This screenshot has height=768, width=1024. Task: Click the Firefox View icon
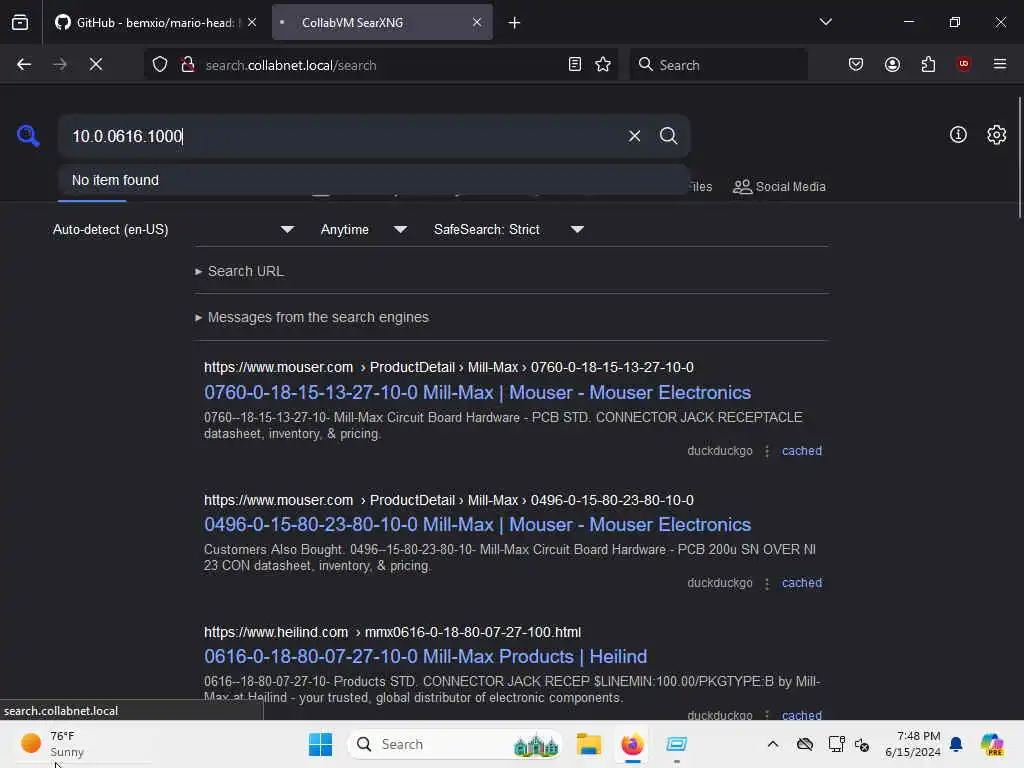20,22
